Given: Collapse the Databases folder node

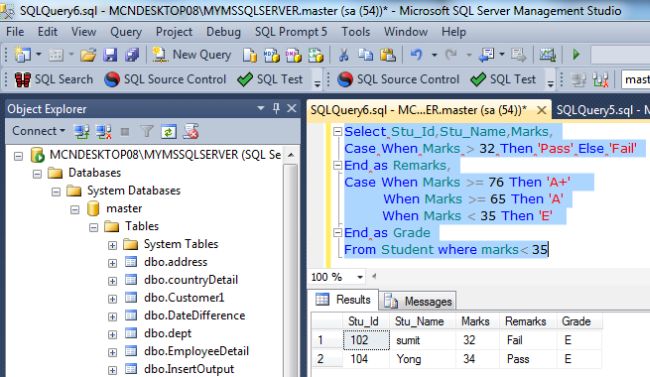Looking at the screenshot, I should [37, 174].
